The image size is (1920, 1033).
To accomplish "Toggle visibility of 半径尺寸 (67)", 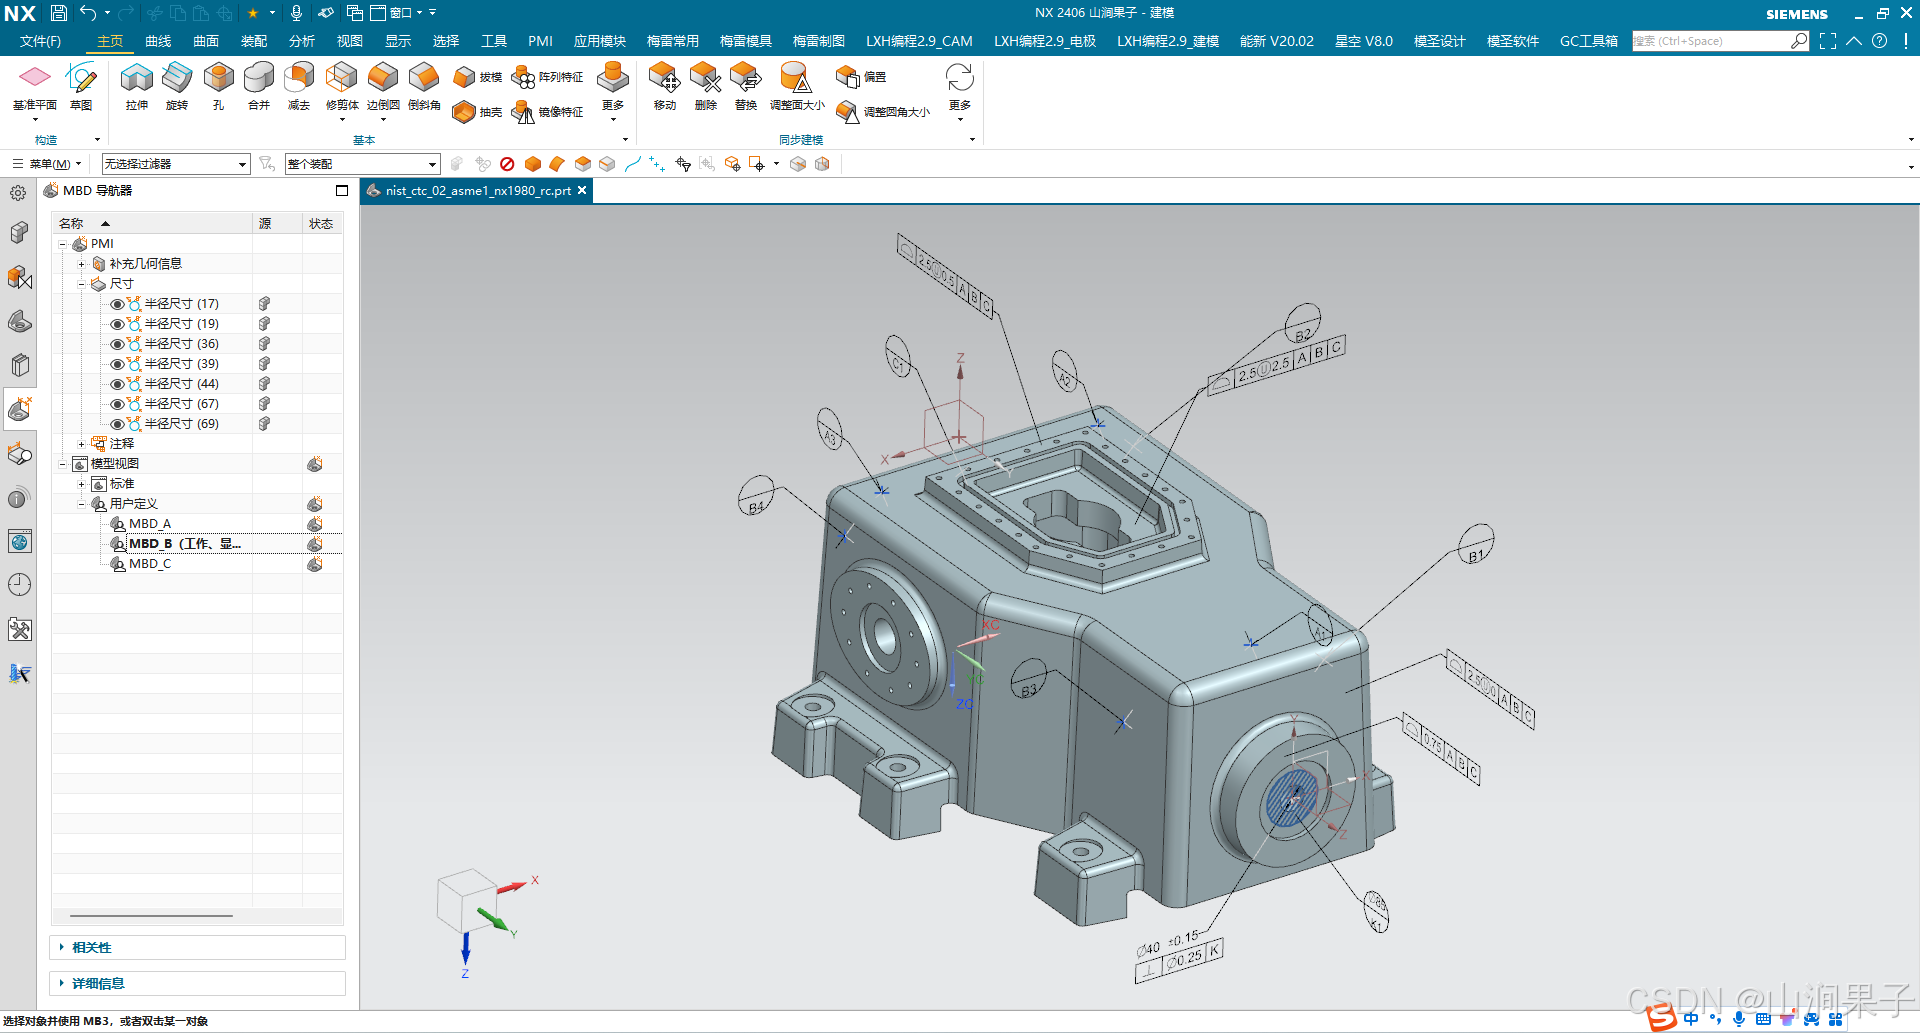I will [x=117, y=404].
